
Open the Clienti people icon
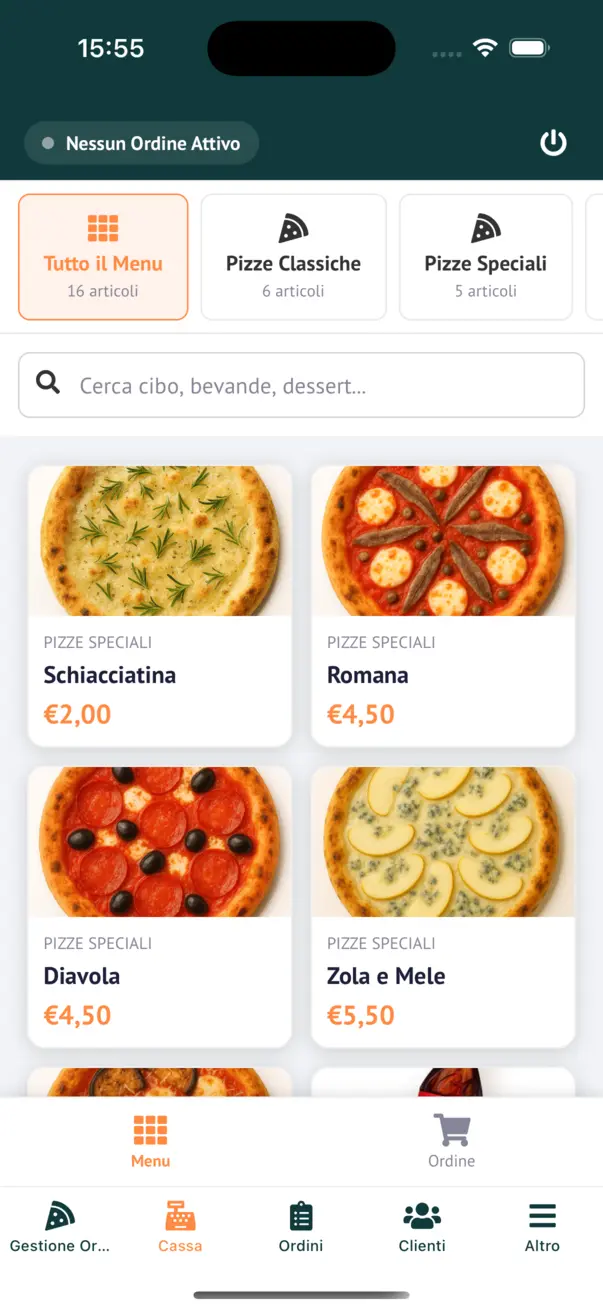422,1216
